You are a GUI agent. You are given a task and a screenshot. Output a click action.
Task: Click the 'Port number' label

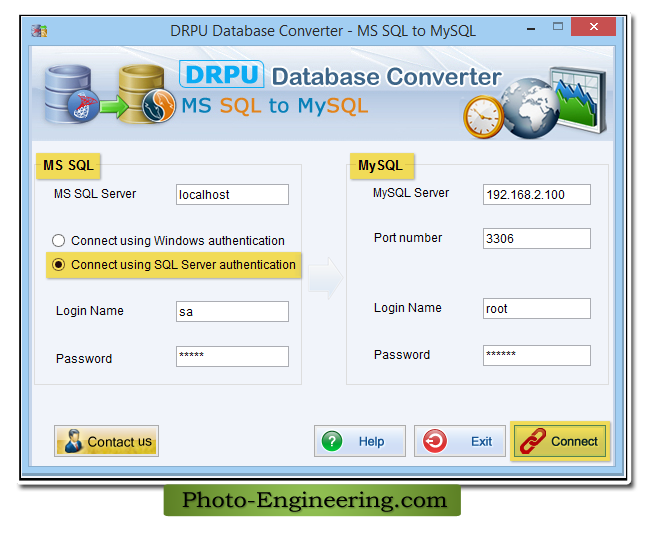pos(408,238)
